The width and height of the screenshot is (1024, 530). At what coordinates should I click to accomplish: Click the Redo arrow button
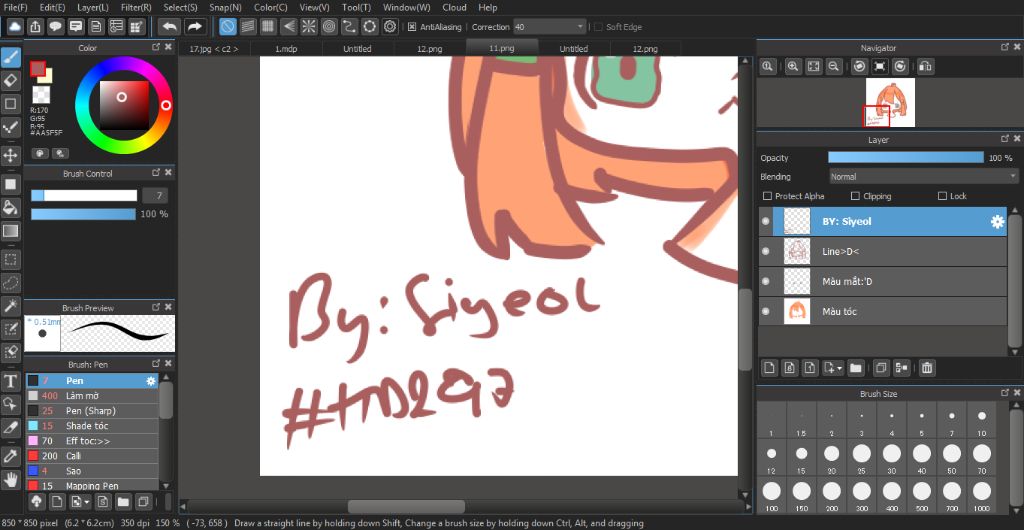pos(194,27)
